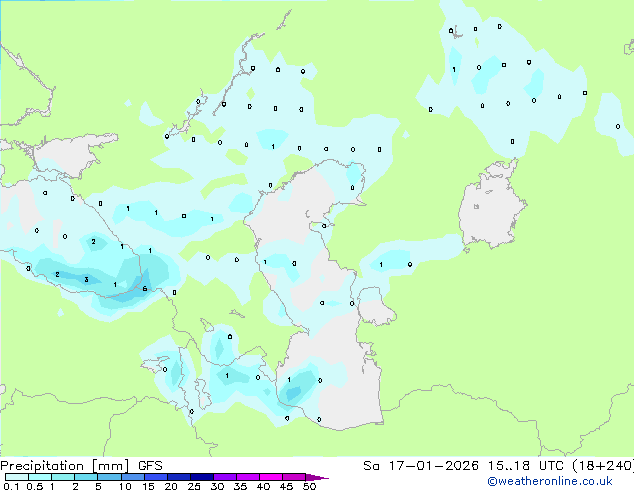Click the '50' legend scale label
Viewport: 634px width, 490px height.
pyautogui.click(x=309, y=486)
